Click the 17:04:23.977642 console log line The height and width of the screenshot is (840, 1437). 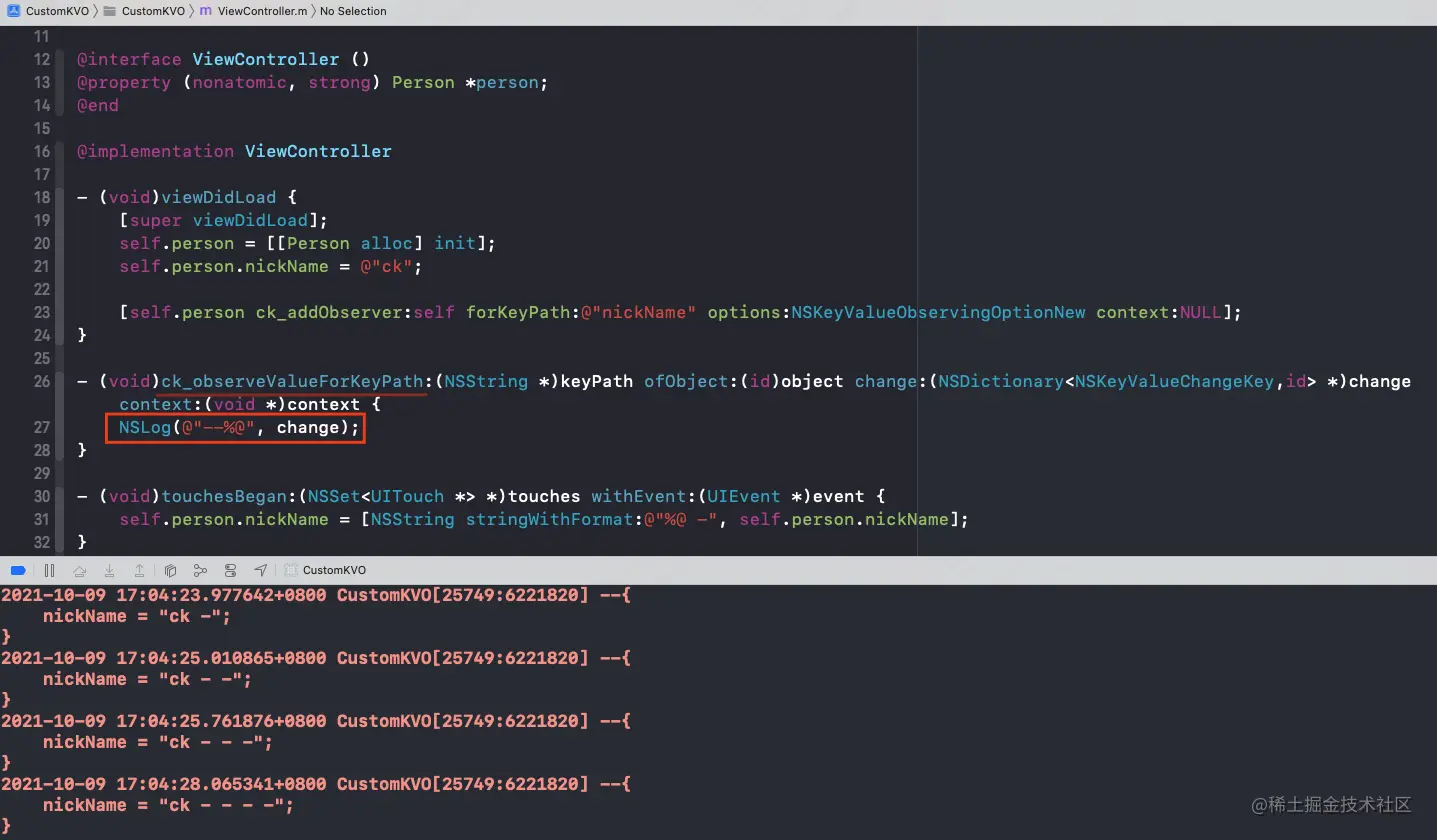coord(316,595)
